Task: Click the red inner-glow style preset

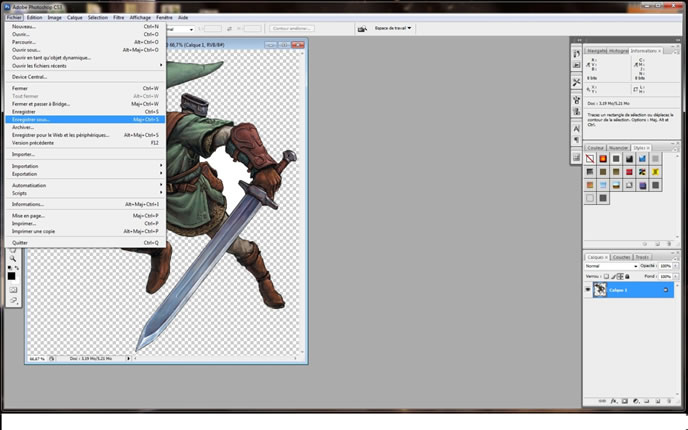Action: (603, 159)
